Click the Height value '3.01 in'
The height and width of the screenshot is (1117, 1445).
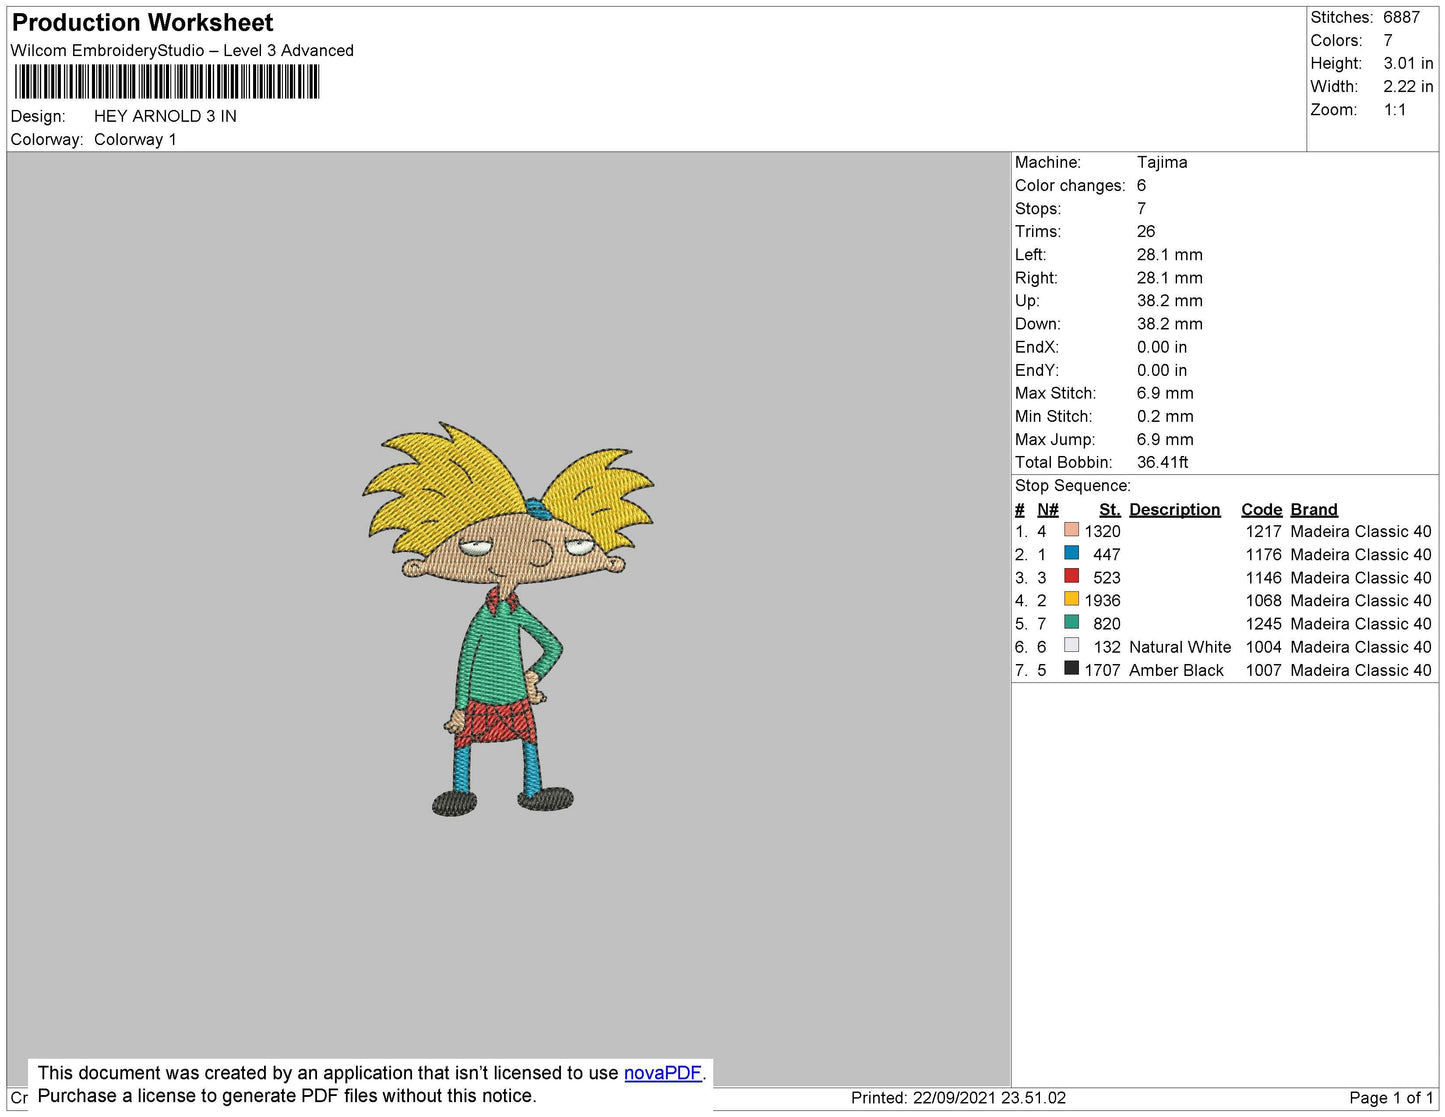point(1408,63)
